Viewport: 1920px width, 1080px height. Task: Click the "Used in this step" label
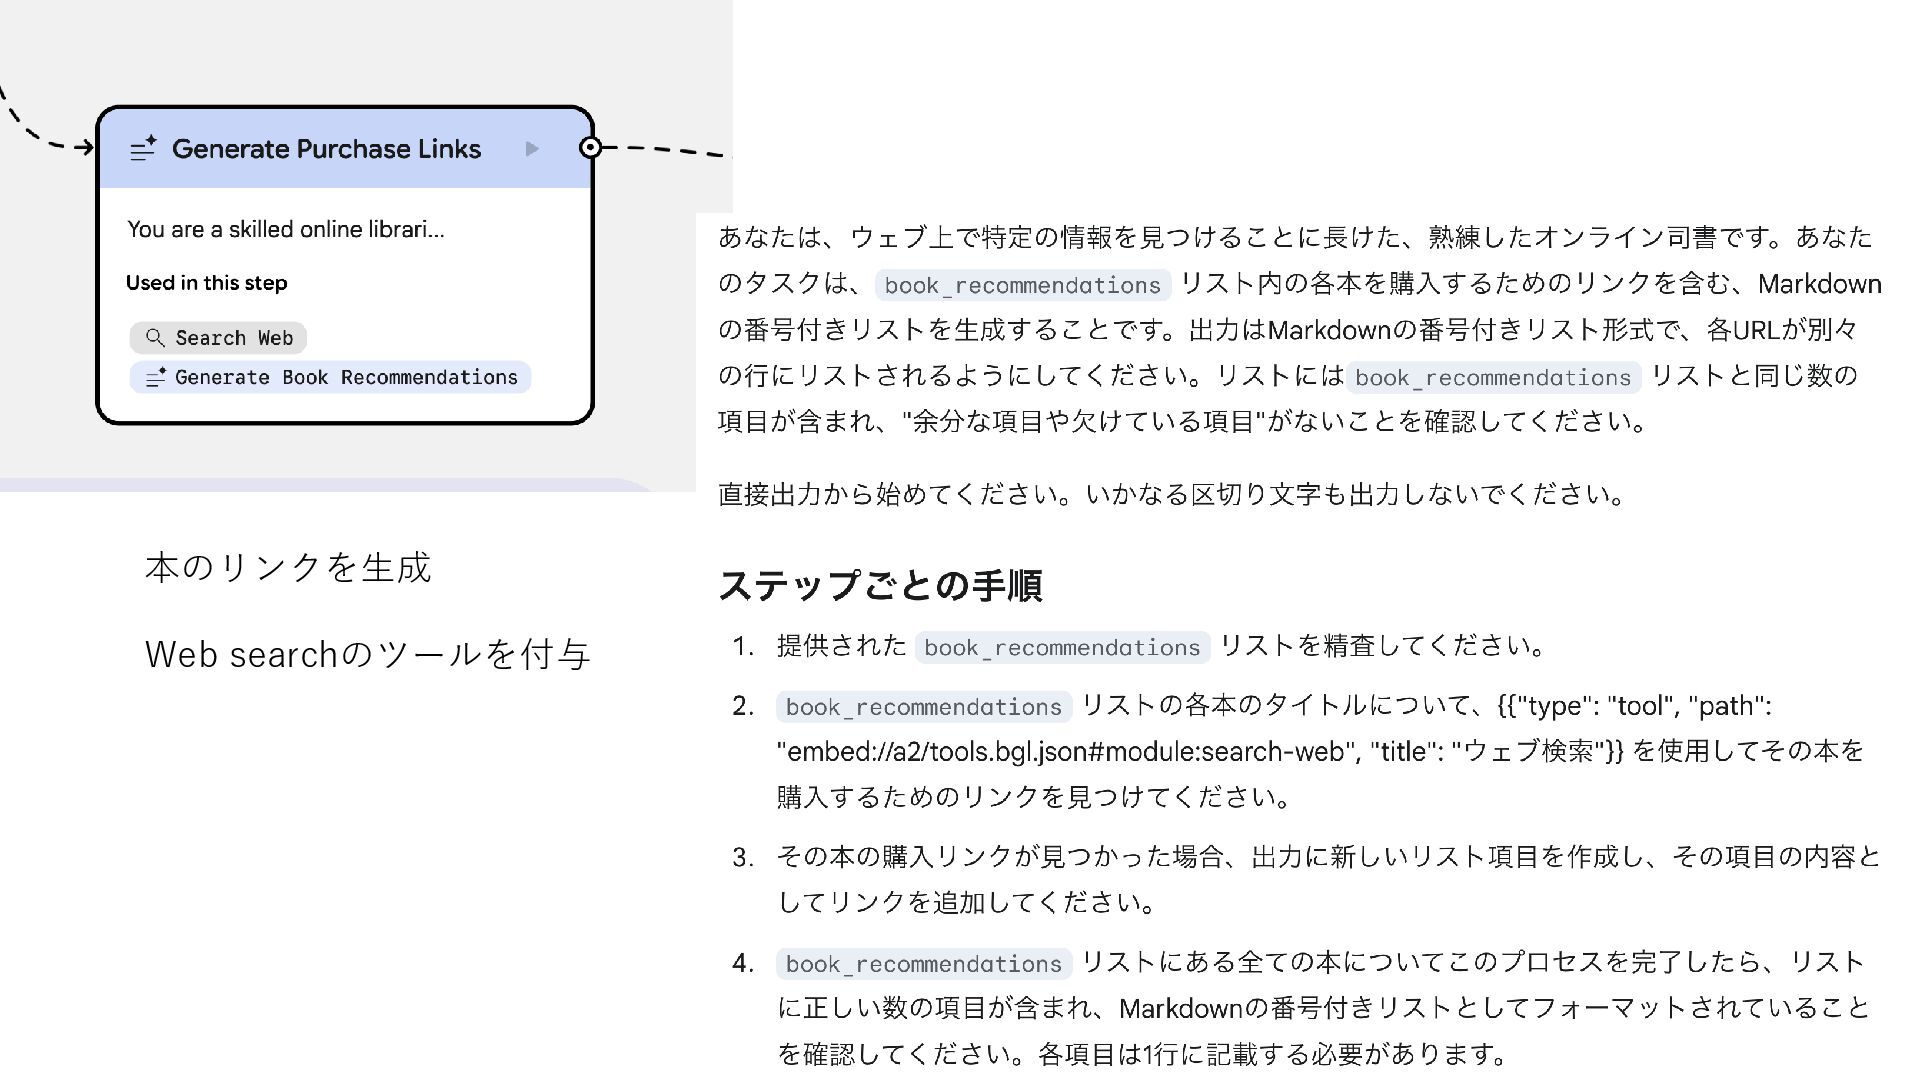(x=207, y=283)
